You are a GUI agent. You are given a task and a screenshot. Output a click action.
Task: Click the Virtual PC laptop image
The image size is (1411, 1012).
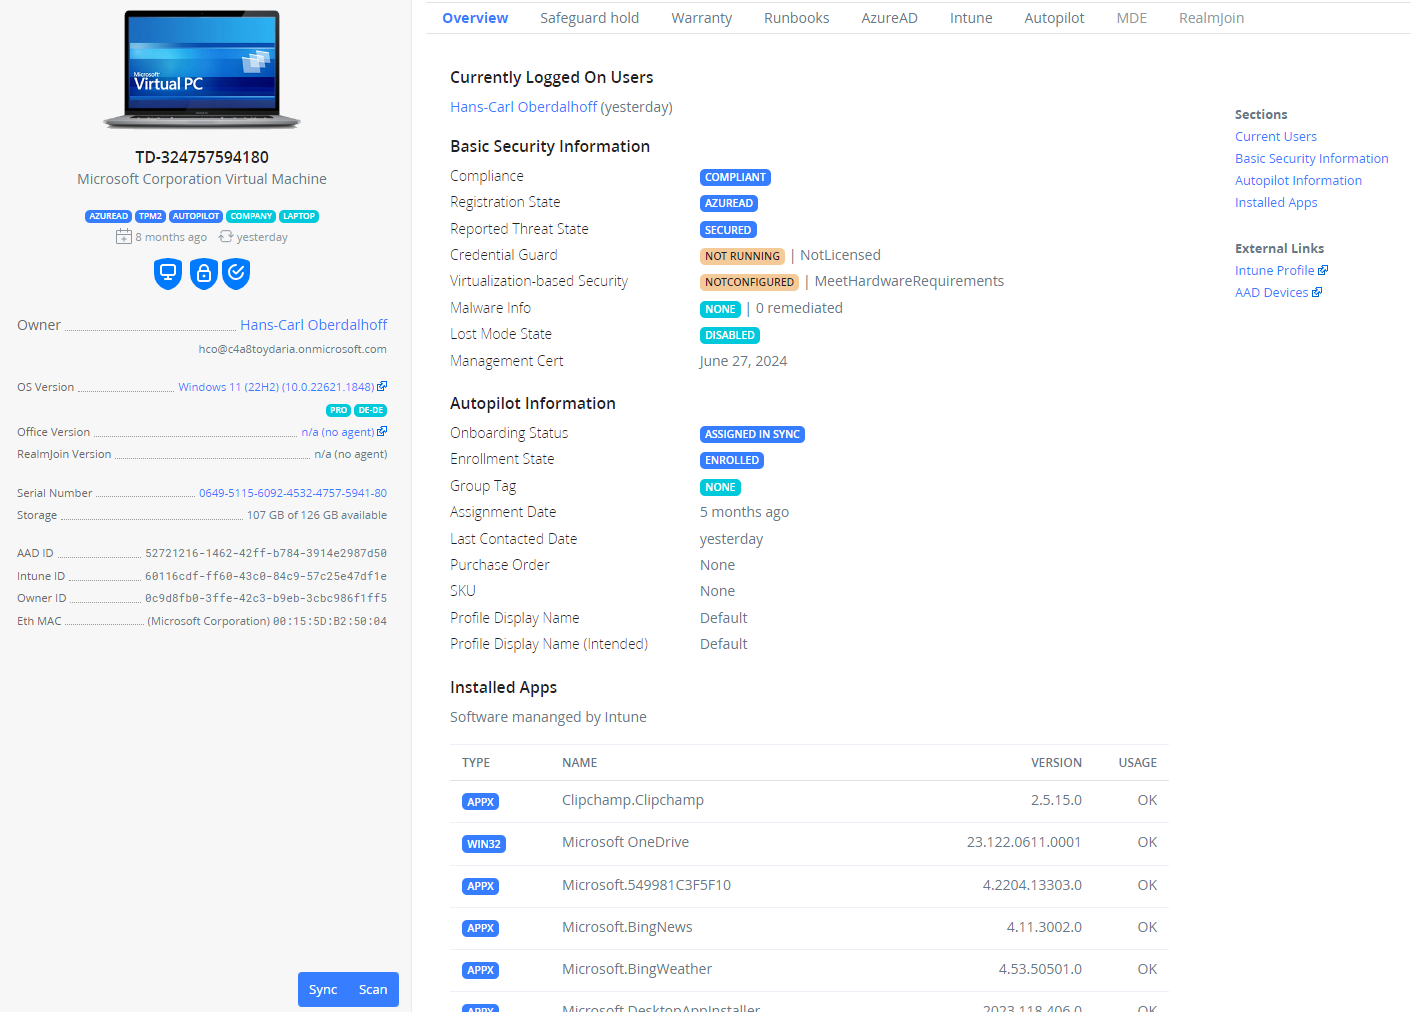pos(202,70)
